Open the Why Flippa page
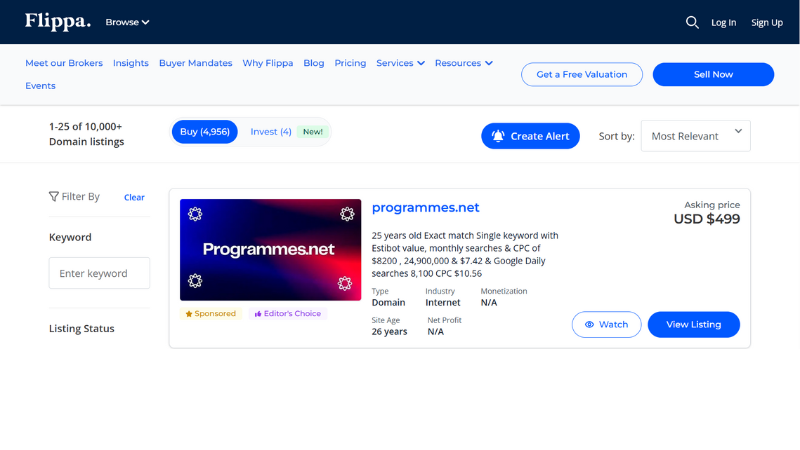Viewport: 800px width, 450px height. (267, 63)
